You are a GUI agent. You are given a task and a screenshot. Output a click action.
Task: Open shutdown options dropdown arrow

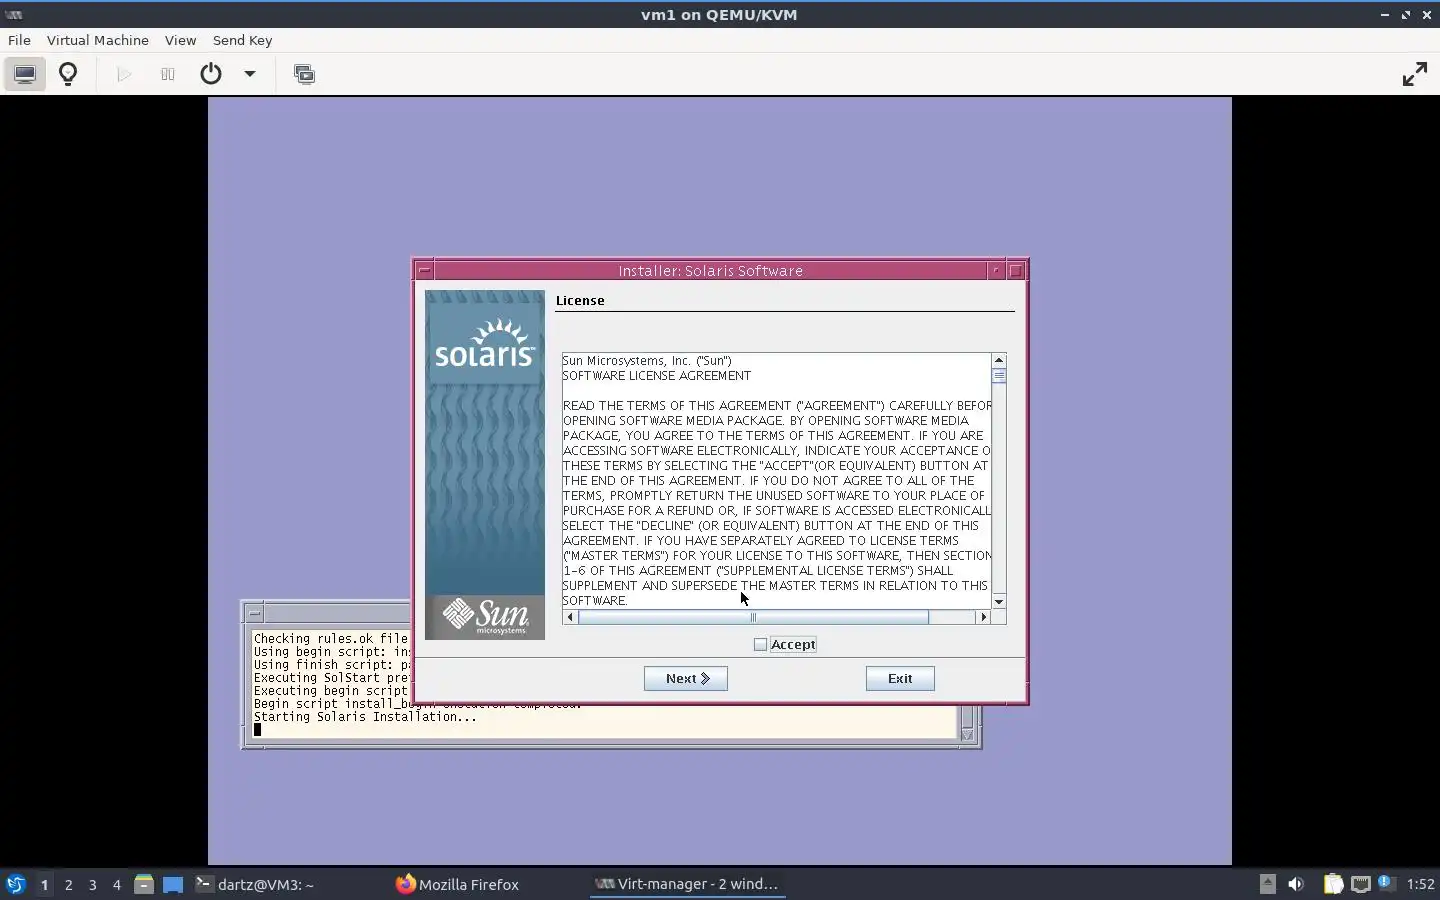(x=250, y=74)
